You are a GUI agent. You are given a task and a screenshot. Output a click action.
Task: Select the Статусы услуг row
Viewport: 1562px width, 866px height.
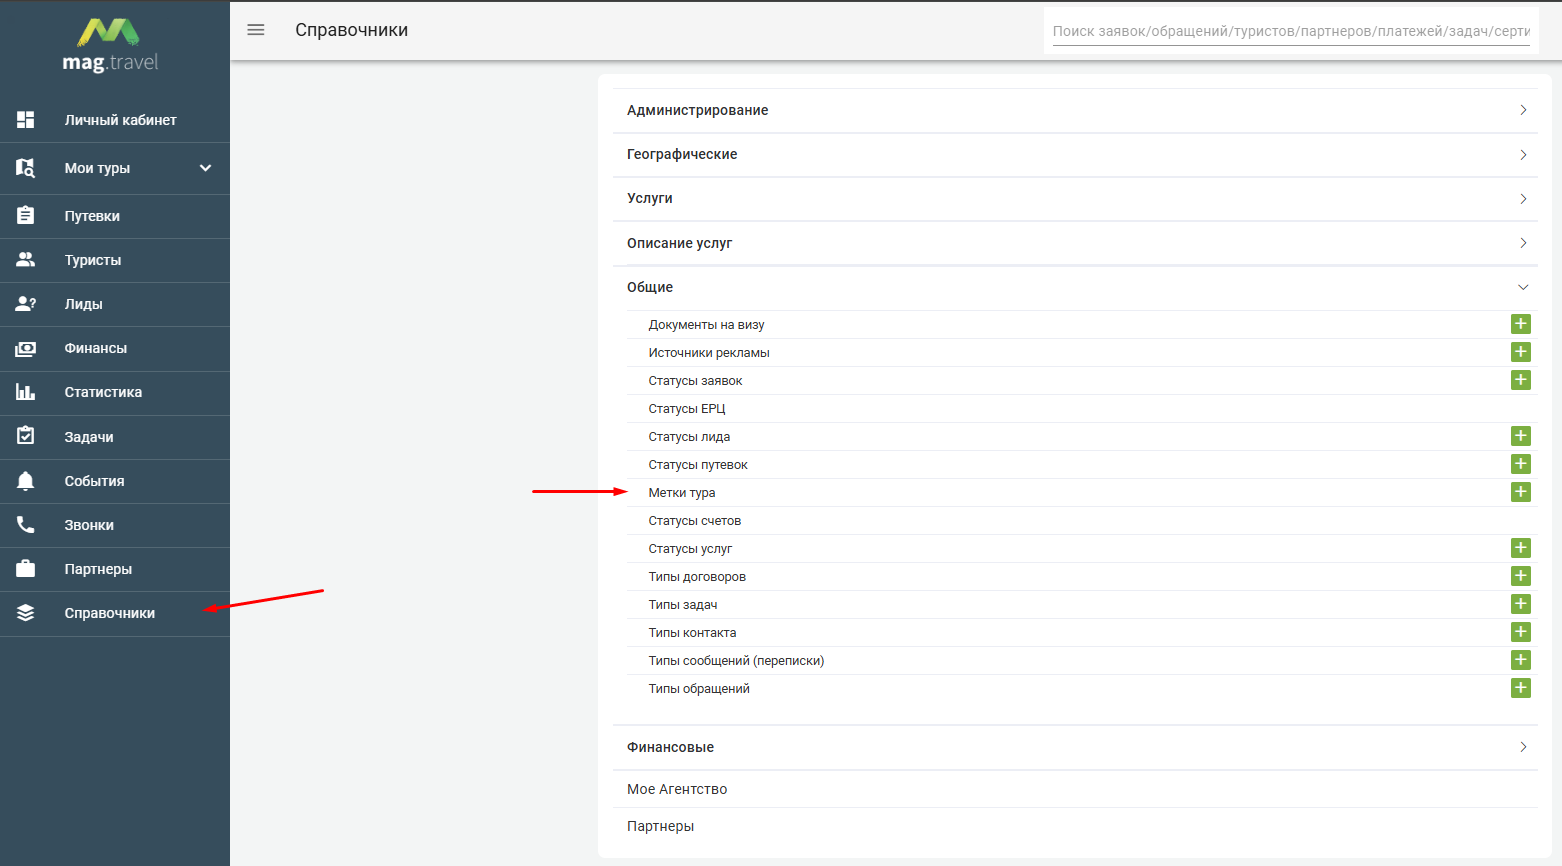coord(1082,548)
